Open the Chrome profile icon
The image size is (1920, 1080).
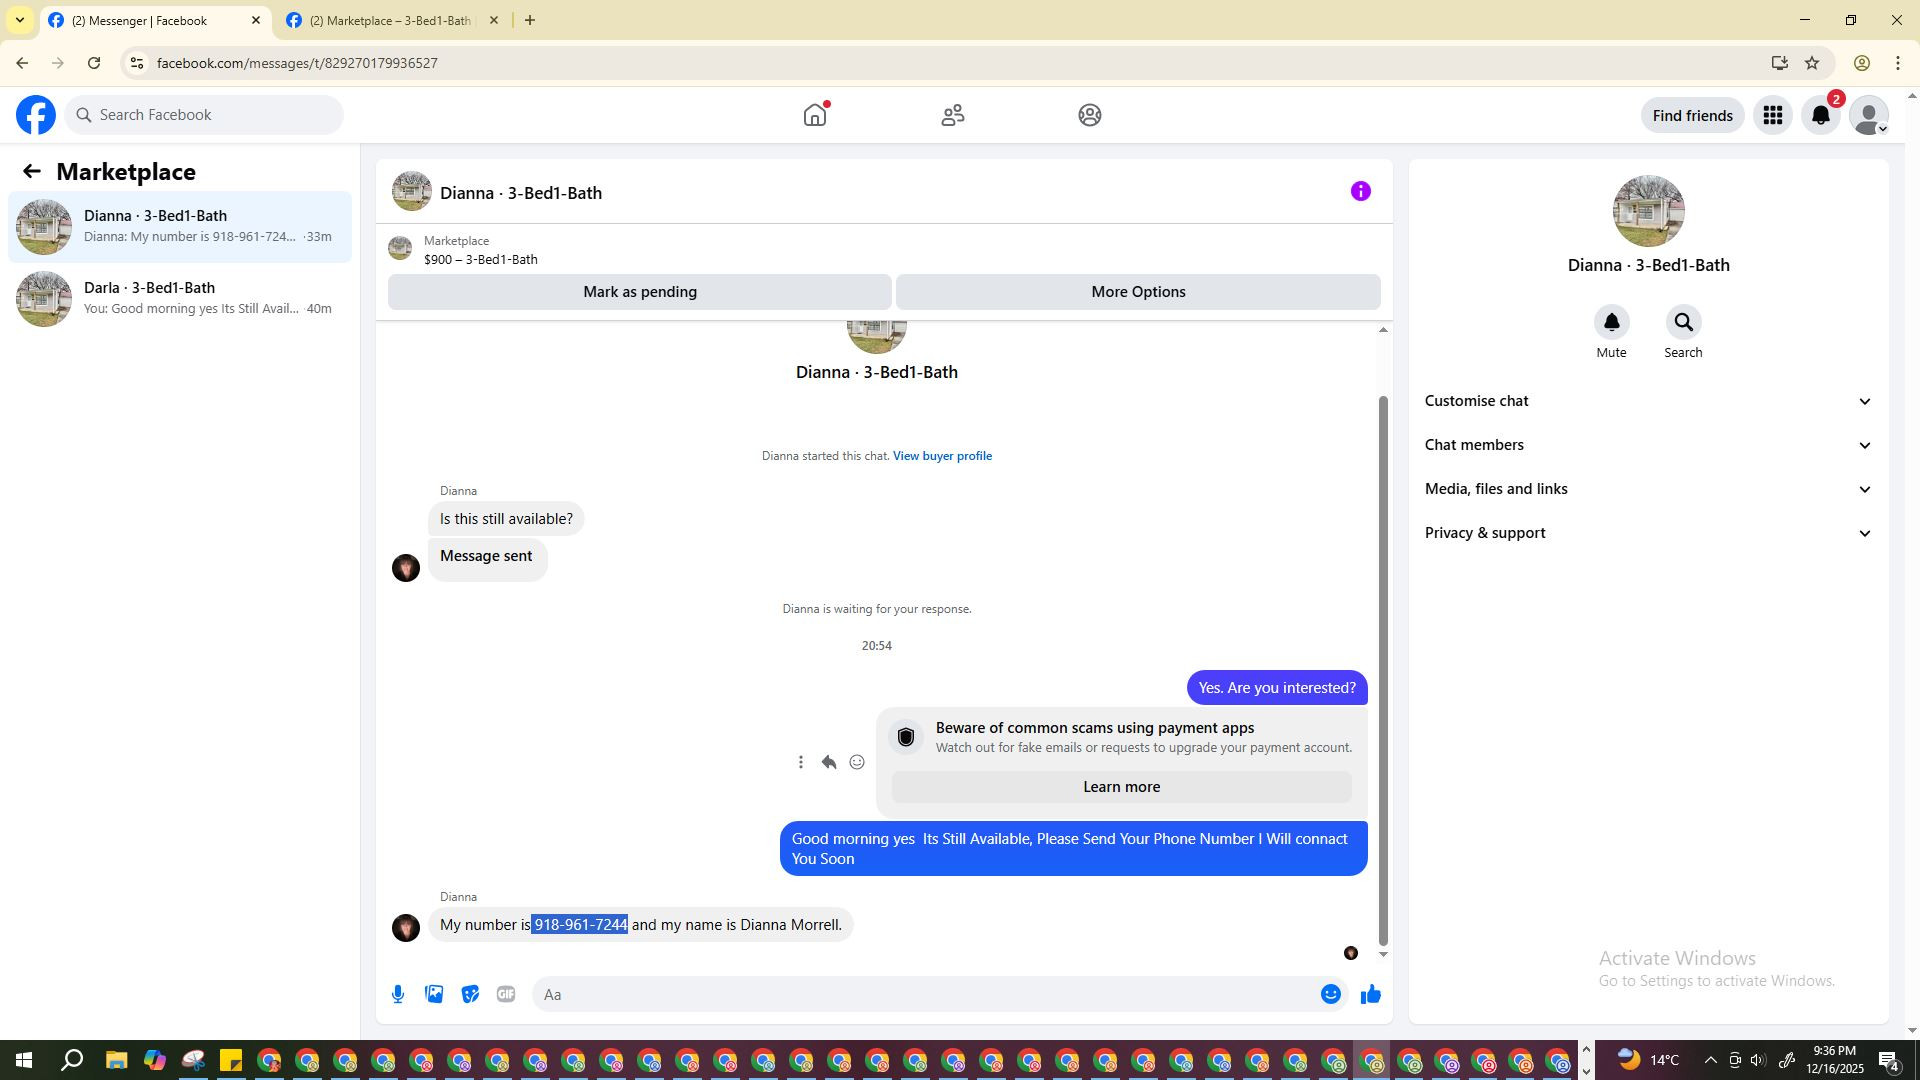1862,63
